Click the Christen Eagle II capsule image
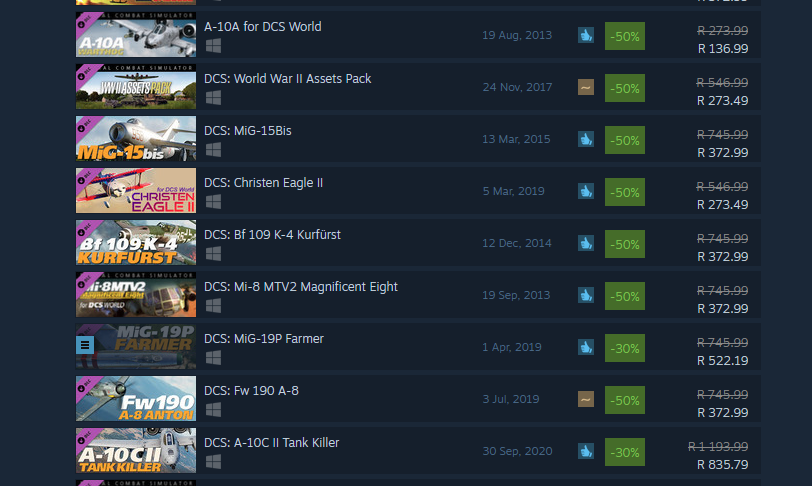 [136, 190]
